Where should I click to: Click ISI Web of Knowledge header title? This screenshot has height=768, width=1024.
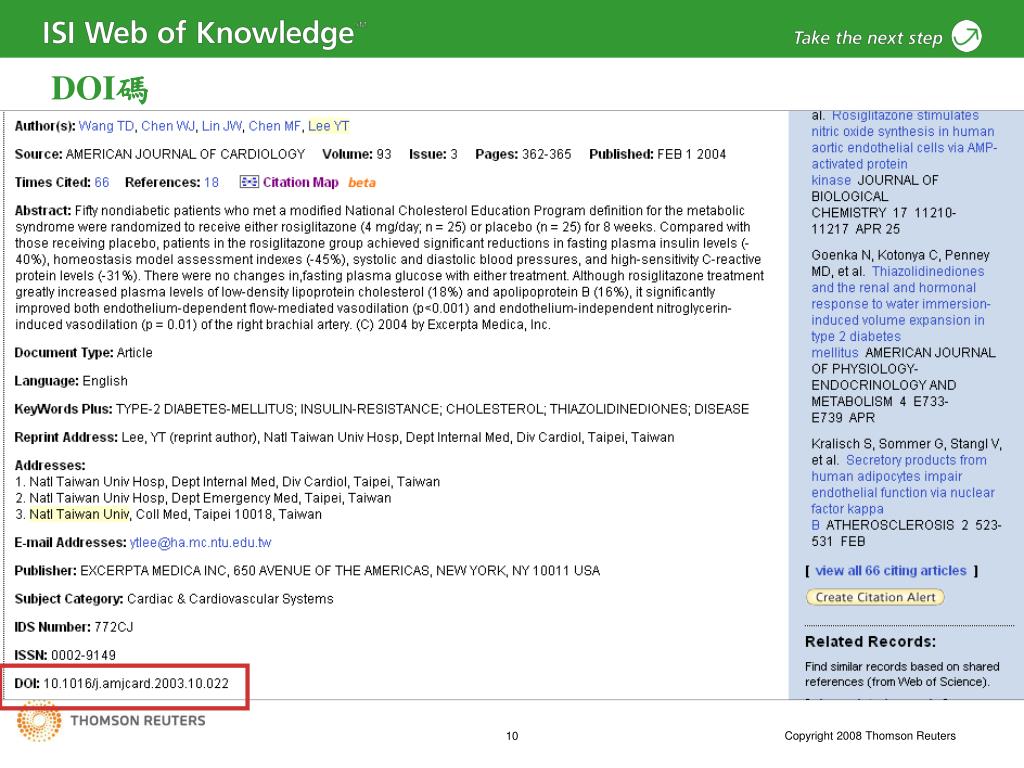click(x=198, y=33)
